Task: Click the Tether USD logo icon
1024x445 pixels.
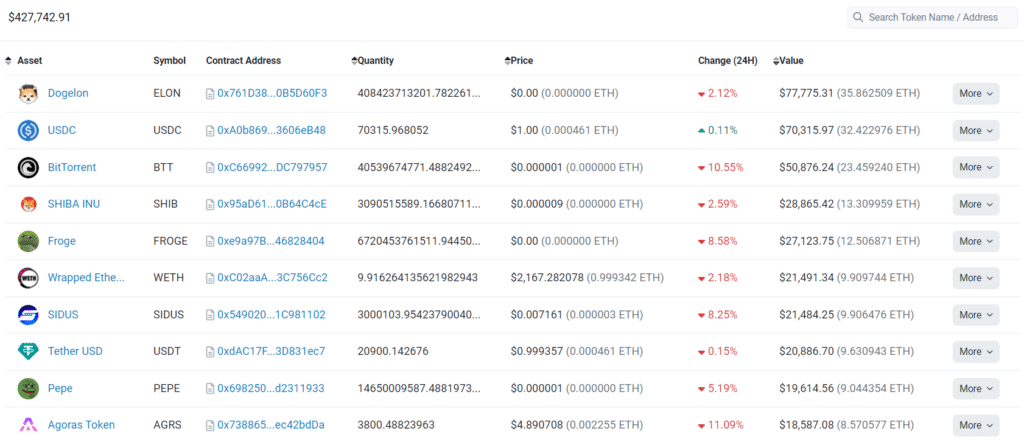Action: click(x=28, y=352)
